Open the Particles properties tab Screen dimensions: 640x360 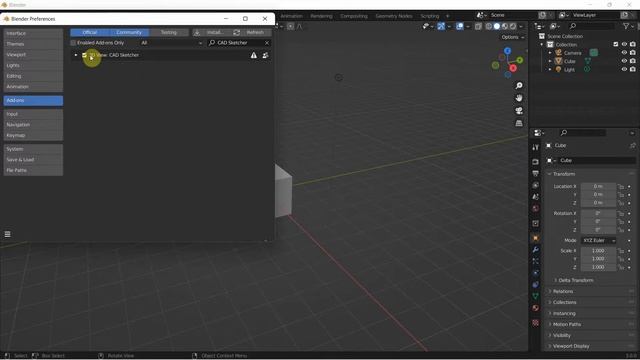tap(536, 261)
